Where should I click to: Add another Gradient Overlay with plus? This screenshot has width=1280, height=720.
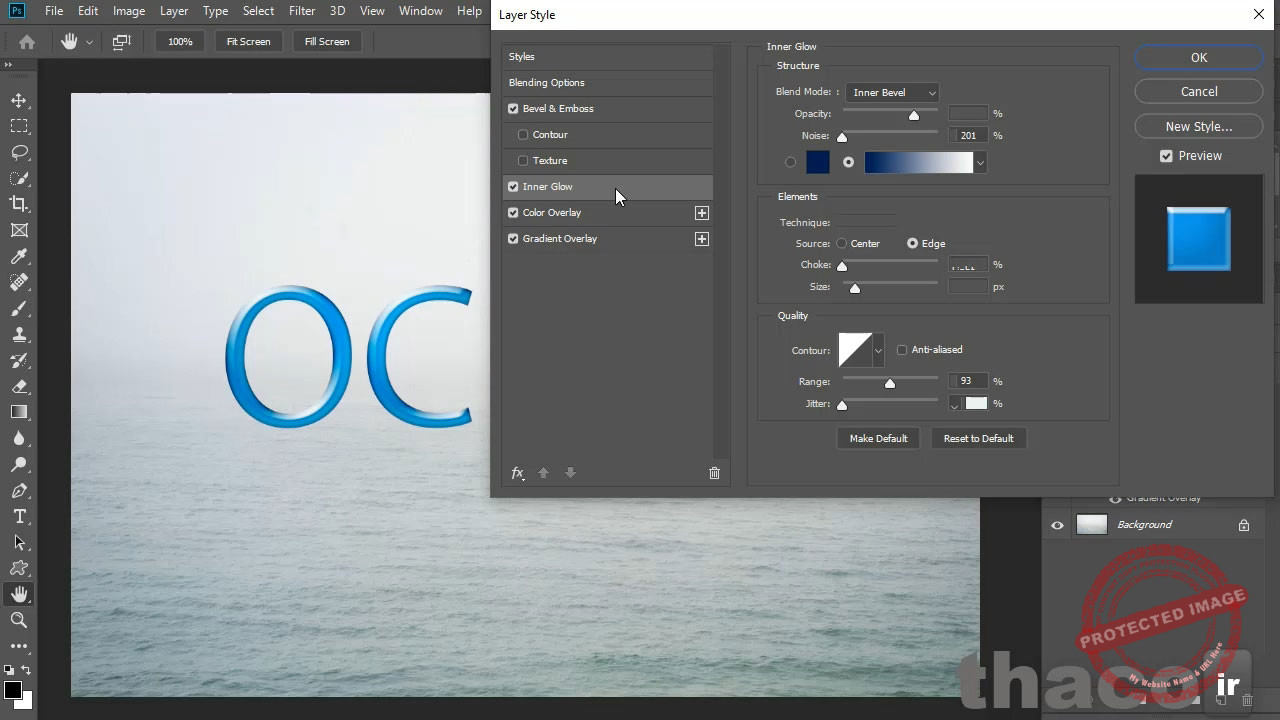(702, 239)
